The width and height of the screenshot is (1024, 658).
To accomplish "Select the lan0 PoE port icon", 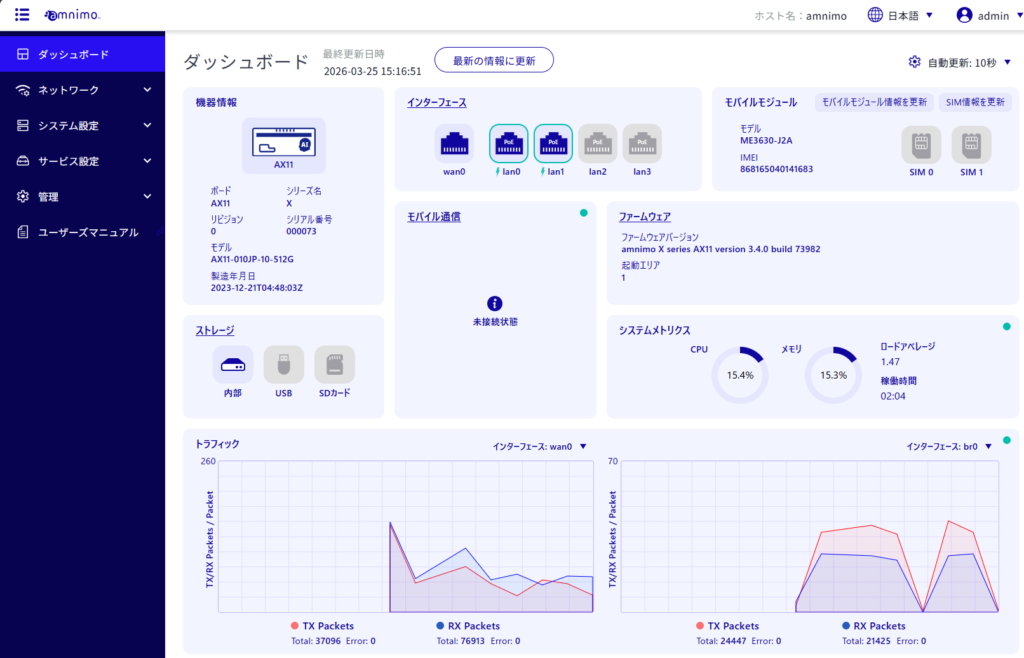I will [x=507, y=144].
